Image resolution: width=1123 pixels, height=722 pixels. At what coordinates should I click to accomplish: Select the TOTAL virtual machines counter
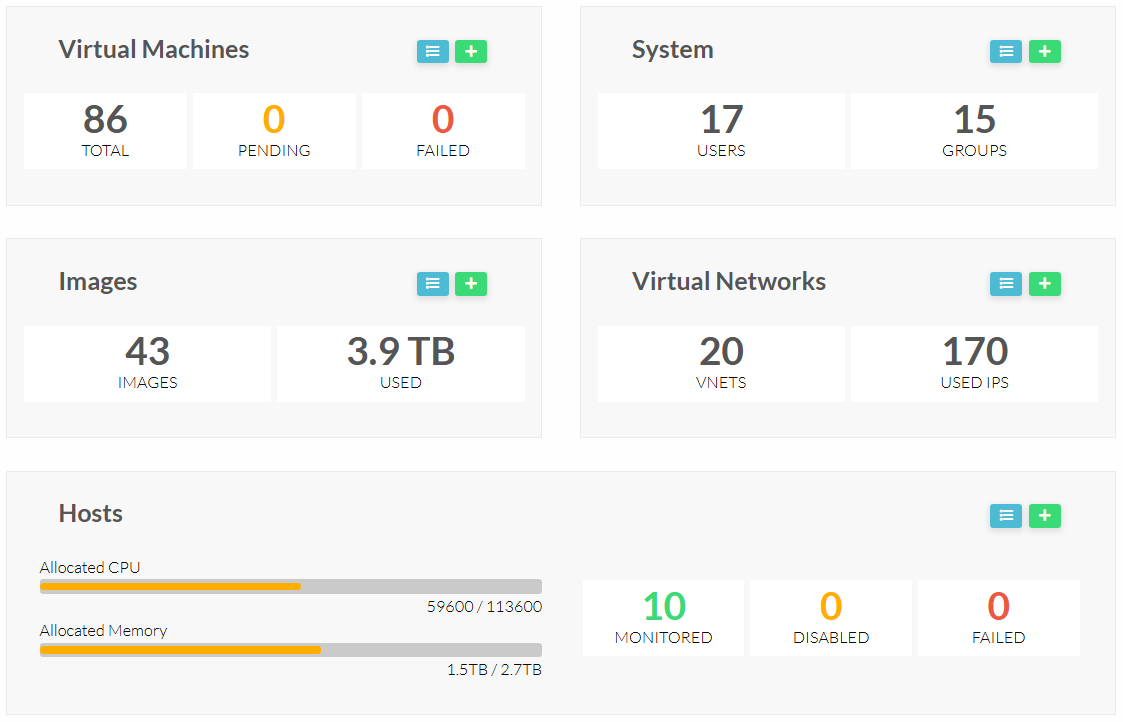pyautogui.click(x=104, y=130)
